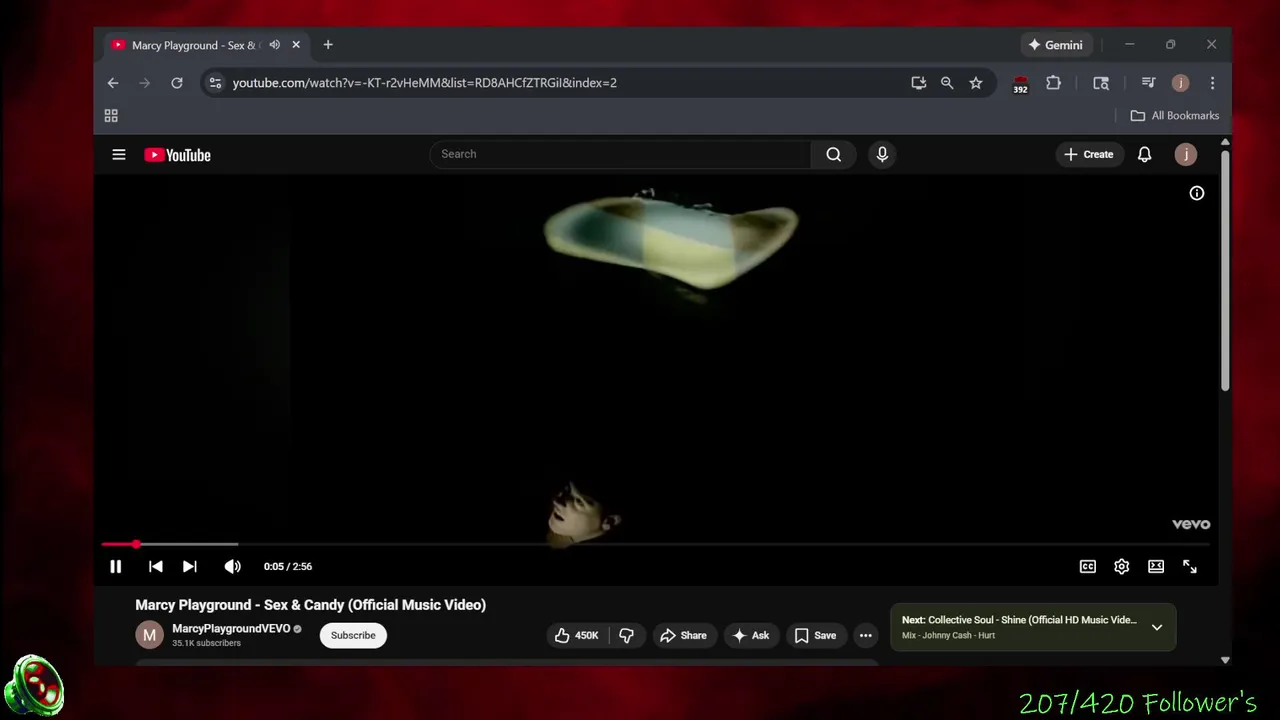Expand the Next playlist panel chevron
The height and width of the screenshot is (720, 1280).
tap(1157, 627)
